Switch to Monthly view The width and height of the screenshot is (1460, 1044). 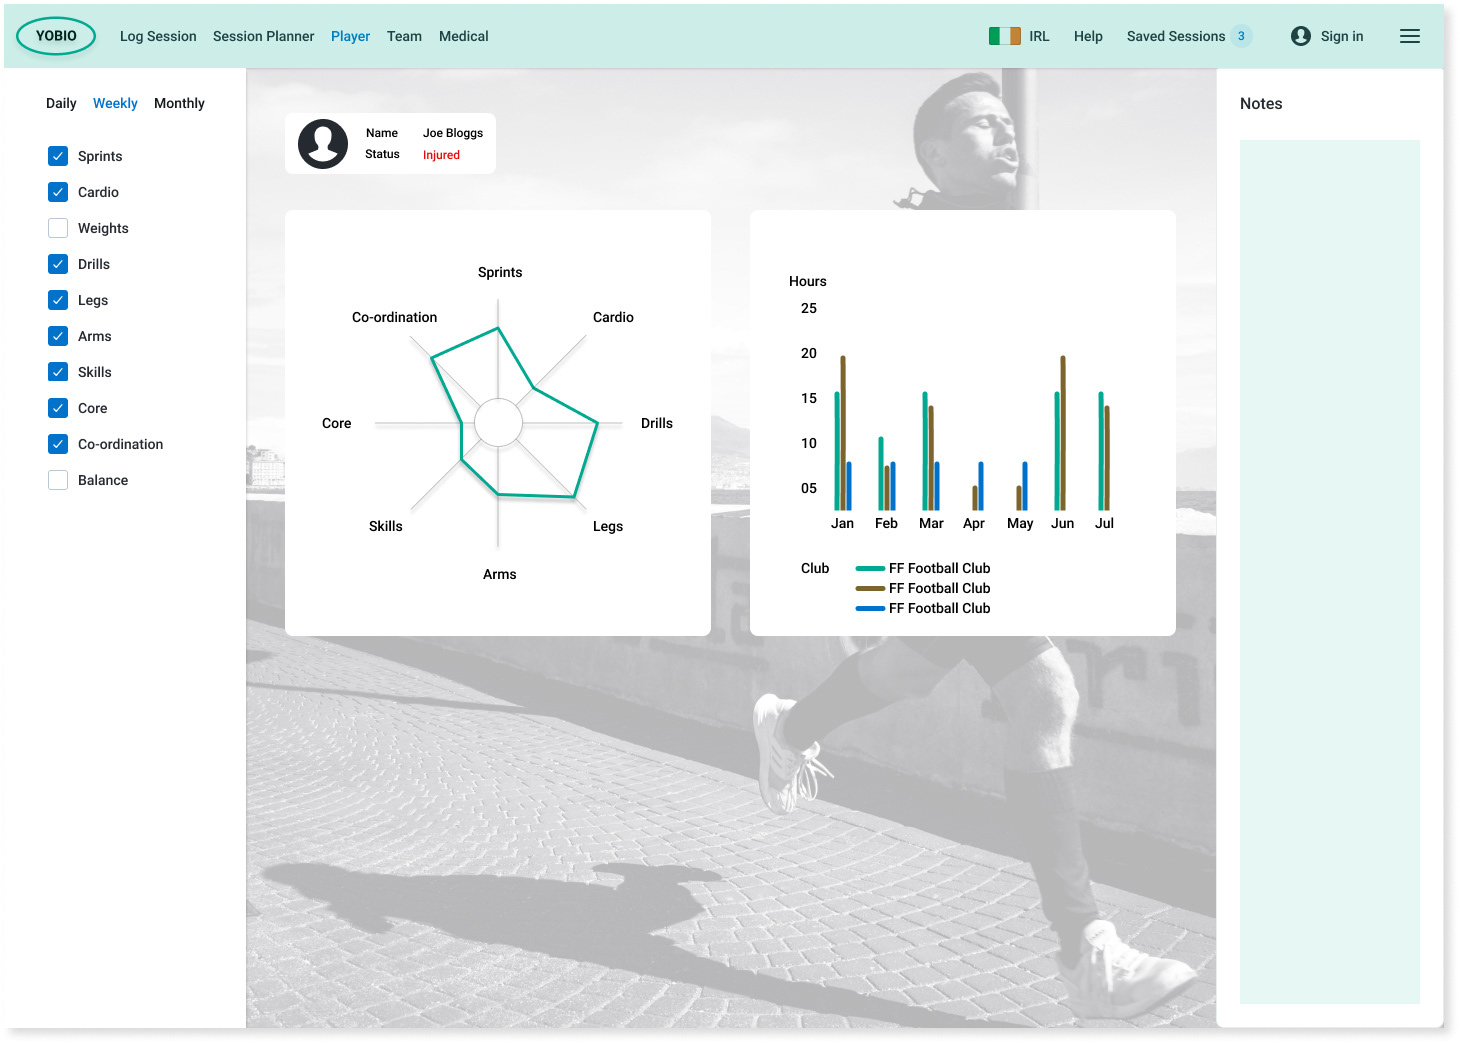pyautogui.click(x=179, y=103)
